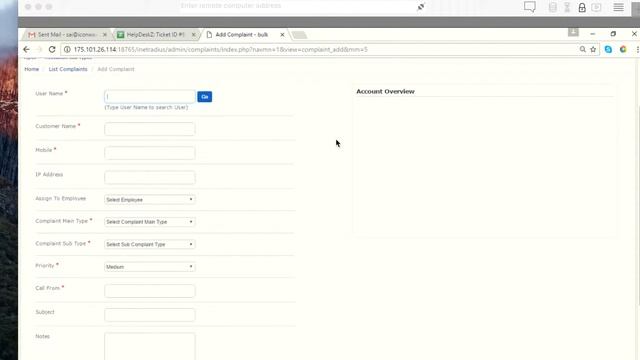Open the remote viewer hamburger menu

tap(618, 7)
